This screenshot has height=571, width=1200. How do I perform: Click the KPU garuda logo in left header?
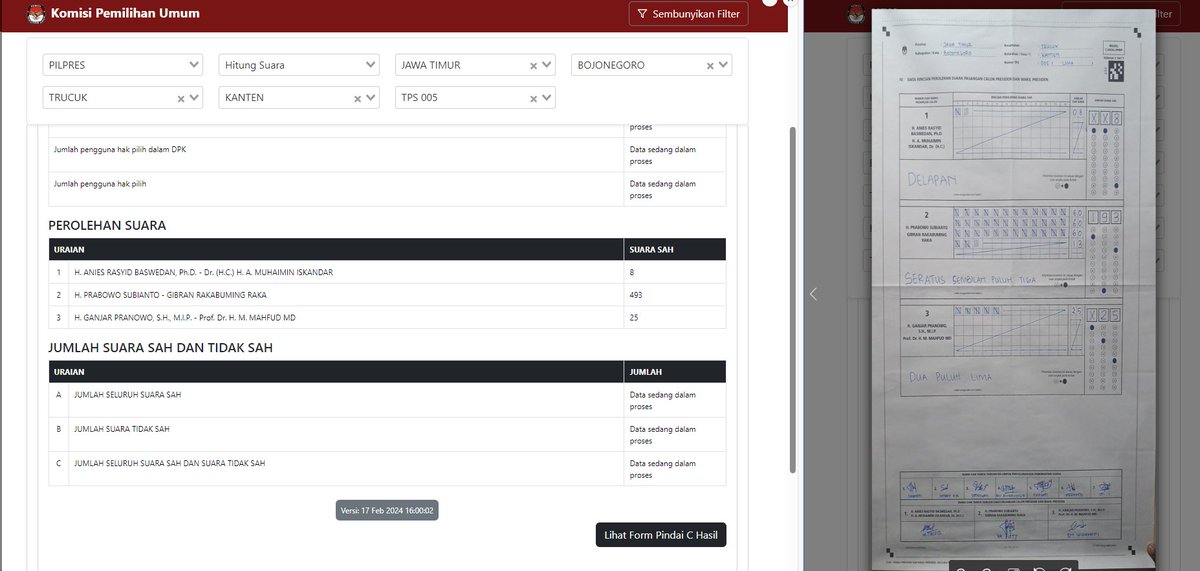[36, 14]
